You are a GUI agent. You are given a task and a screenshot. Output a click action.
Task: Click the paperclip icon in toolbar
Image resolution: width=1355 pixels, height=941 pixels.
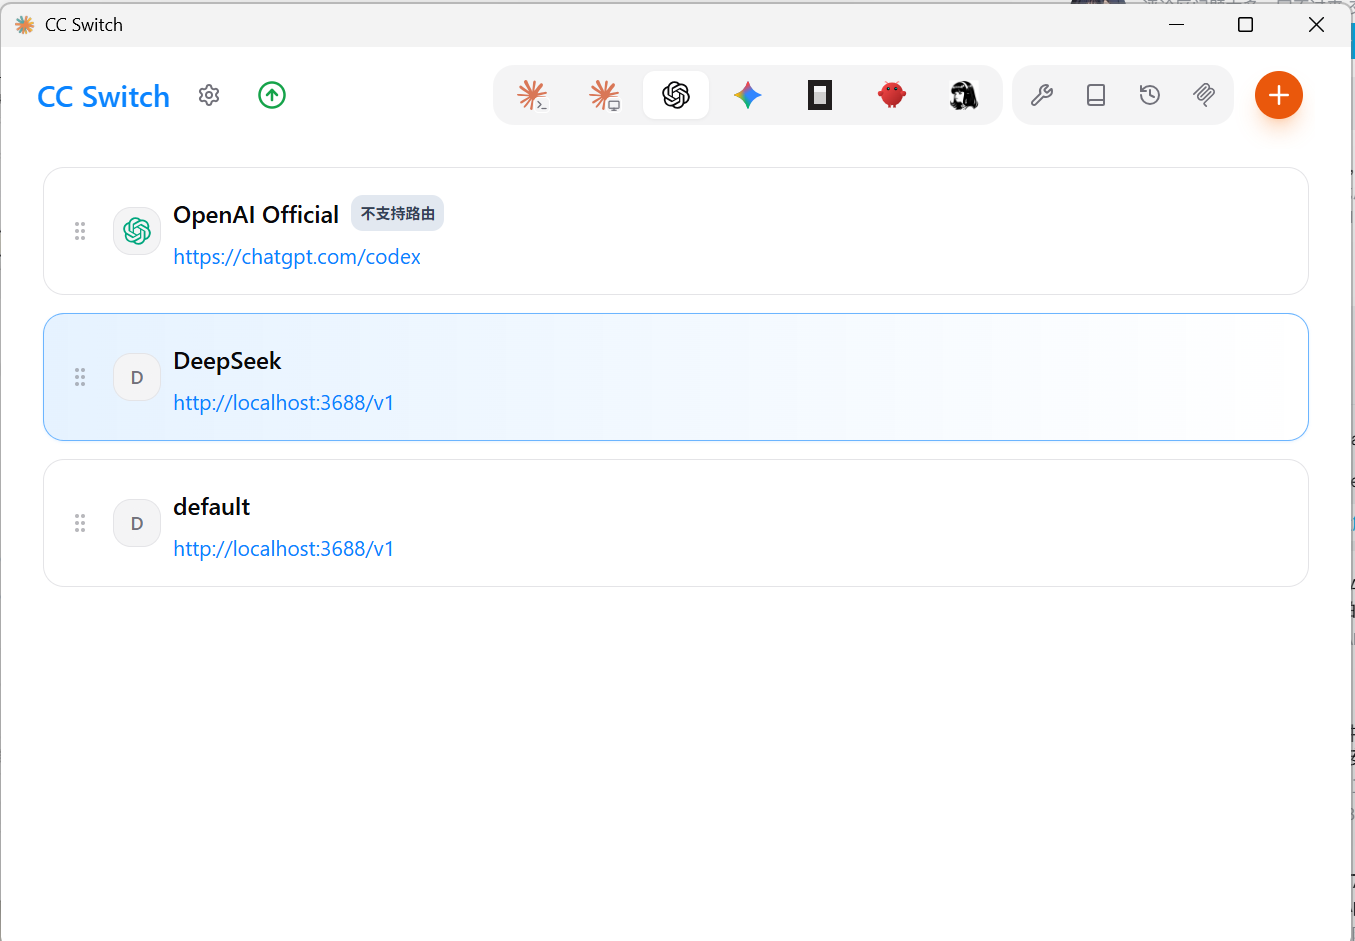click(x=1204, y=95)
